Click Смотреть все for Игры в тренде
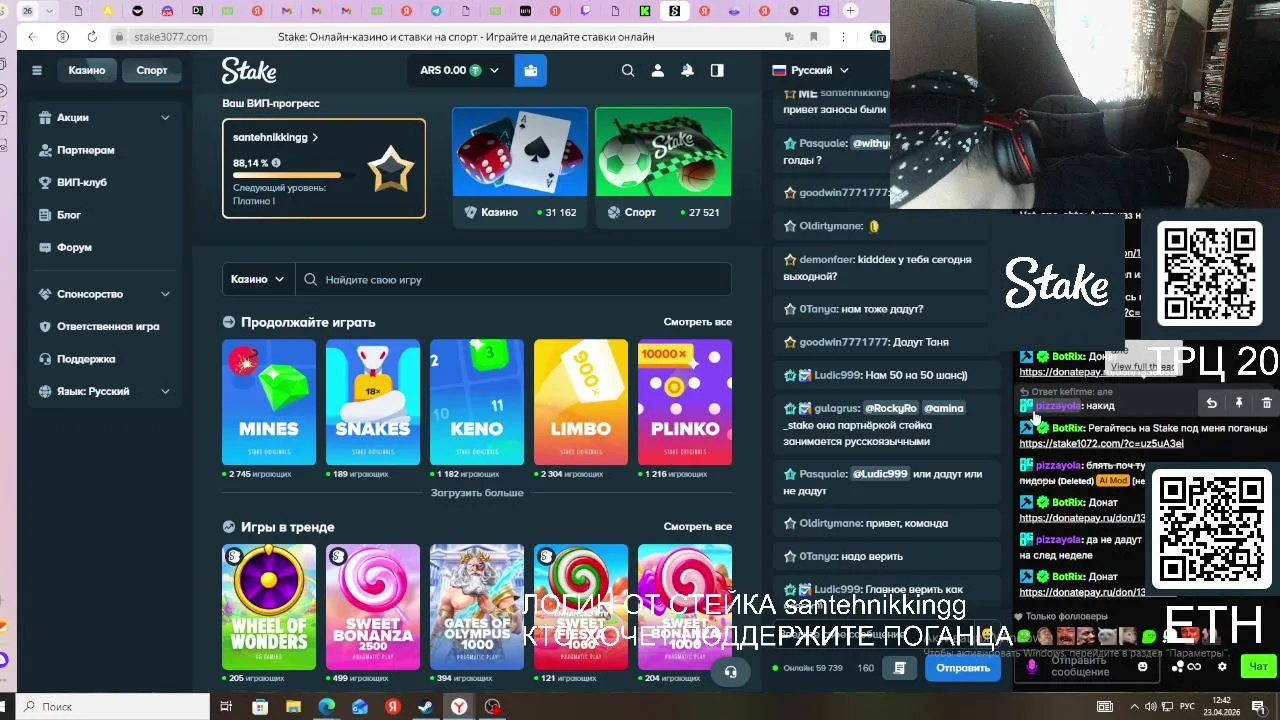Screen dimensions: 1280x720 697,526
